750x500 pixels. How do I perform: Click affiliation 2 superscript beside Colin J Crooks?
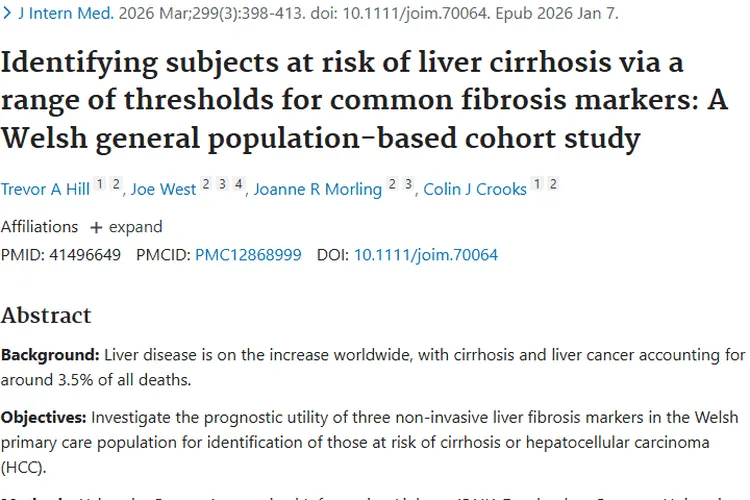tap(553, 184)
